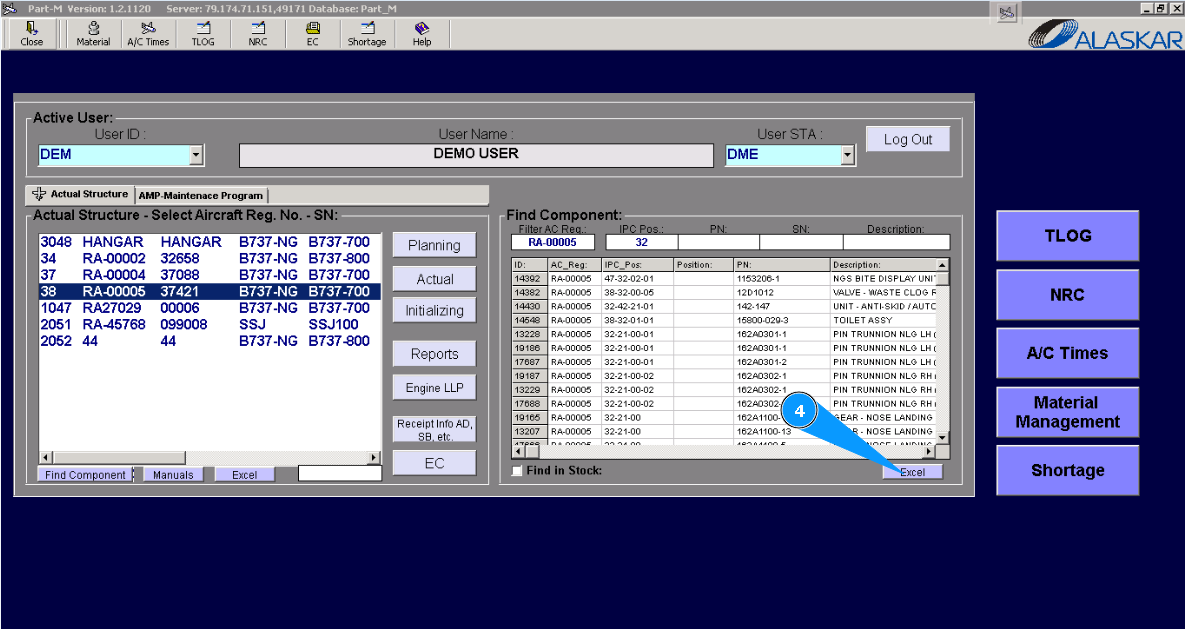Expand the User ID dropdown
Screen dimensions: 1185x630
tap(196, 155)
